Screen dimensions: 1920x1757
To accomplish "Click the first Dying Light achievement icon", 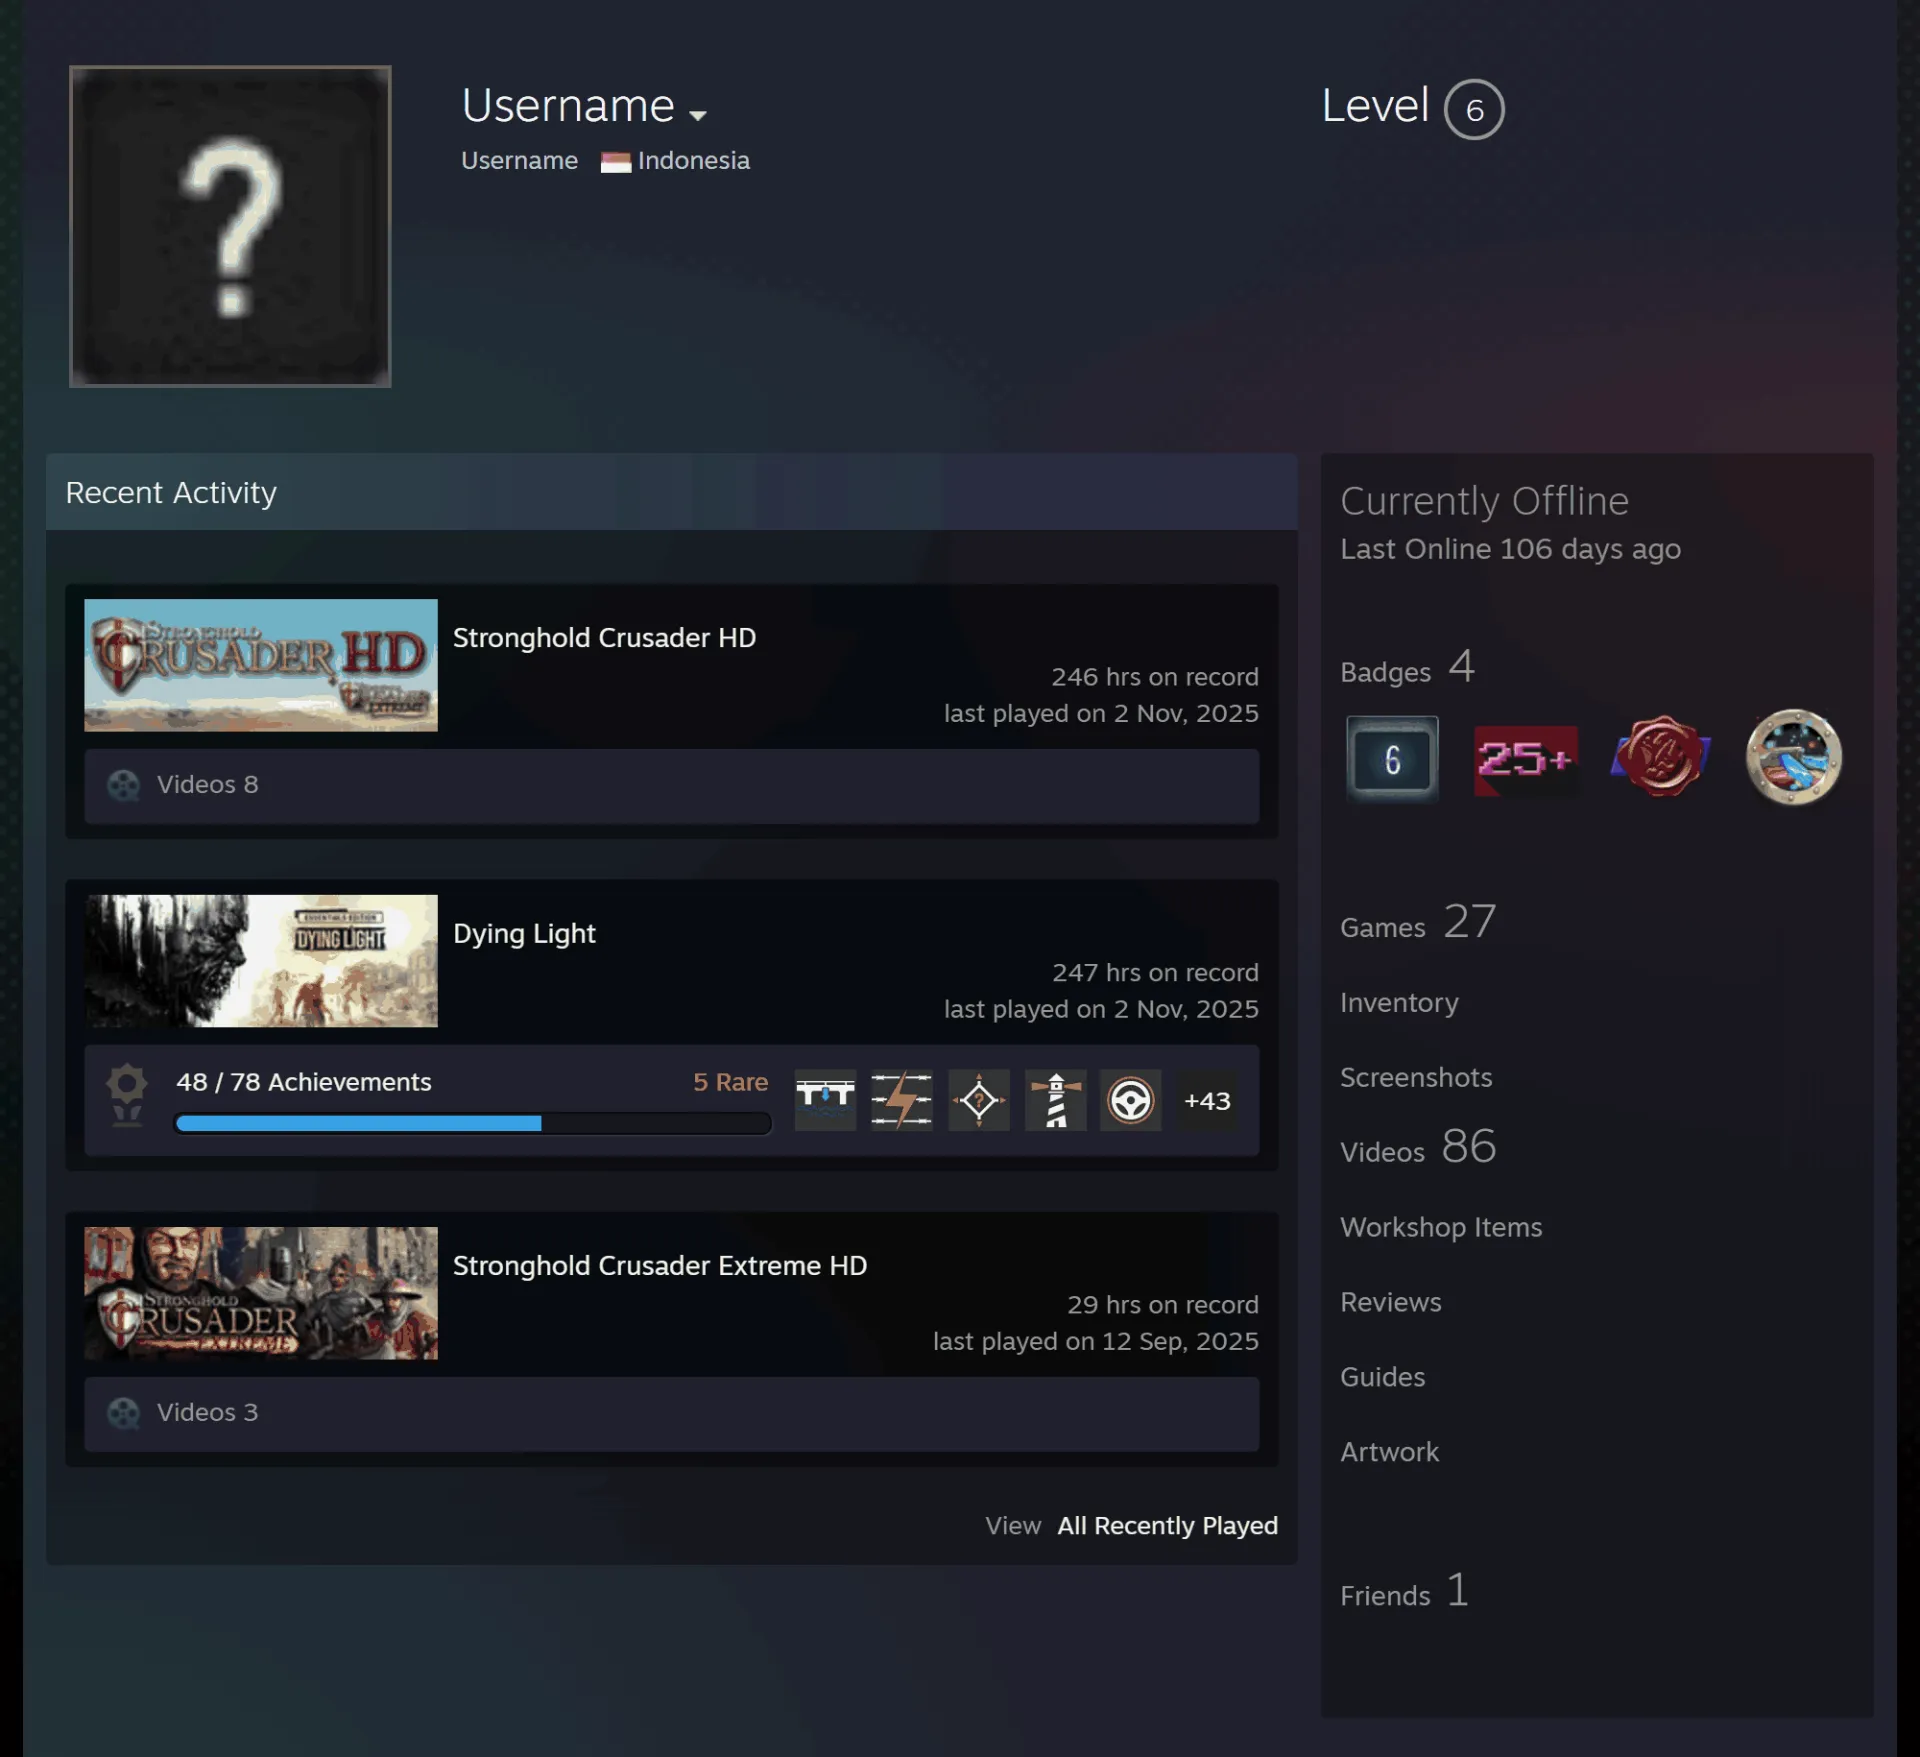I will point(825,1100).
